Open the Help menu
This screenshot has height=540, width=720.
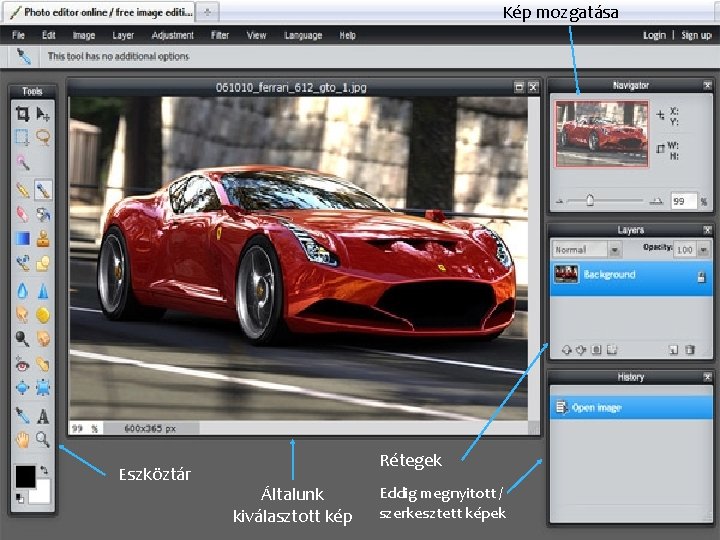pyautogui.click(x=348, y=35)
